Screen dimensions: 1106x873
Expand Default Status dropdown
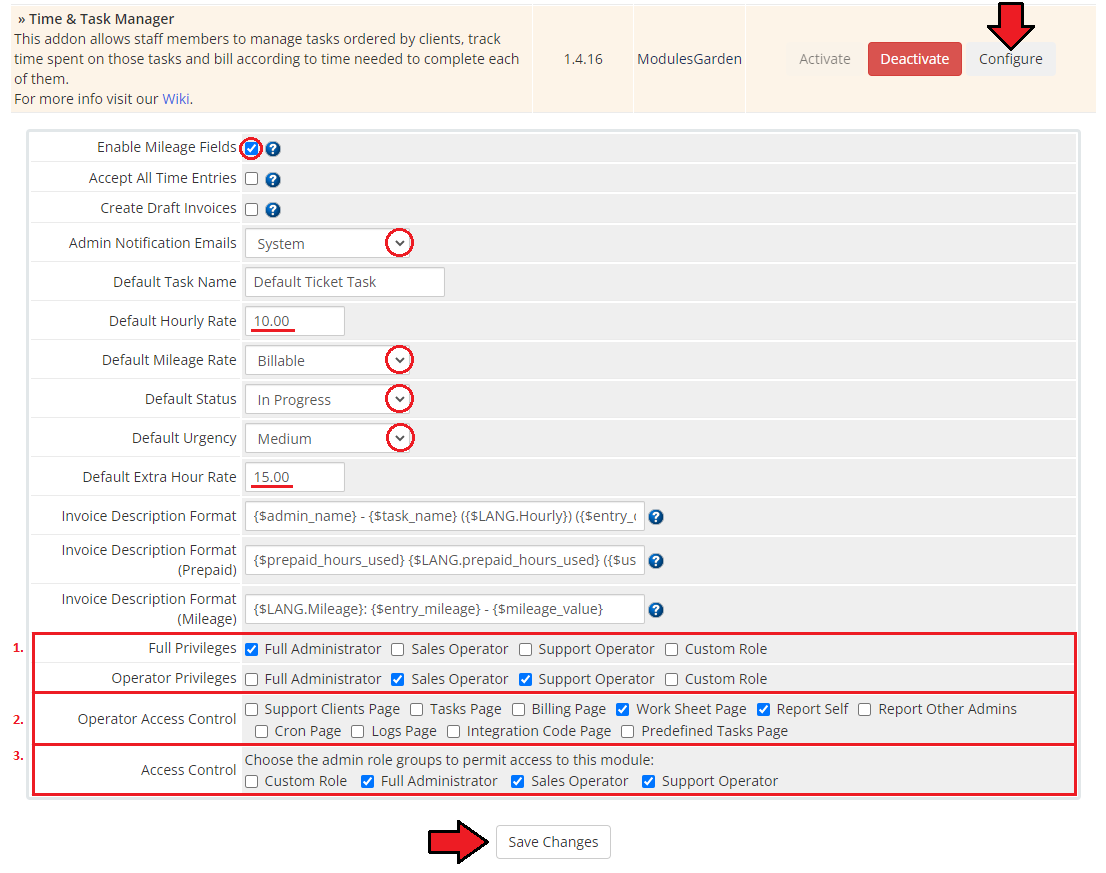[x=329, y=399]
